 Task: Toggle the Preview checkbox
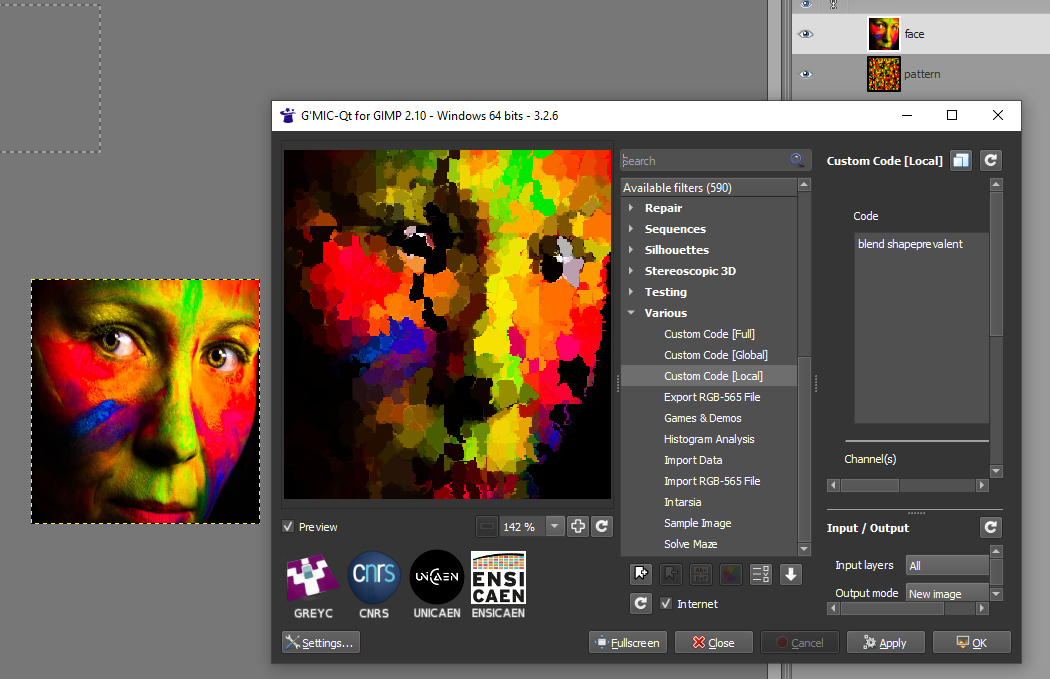[289, 527]
